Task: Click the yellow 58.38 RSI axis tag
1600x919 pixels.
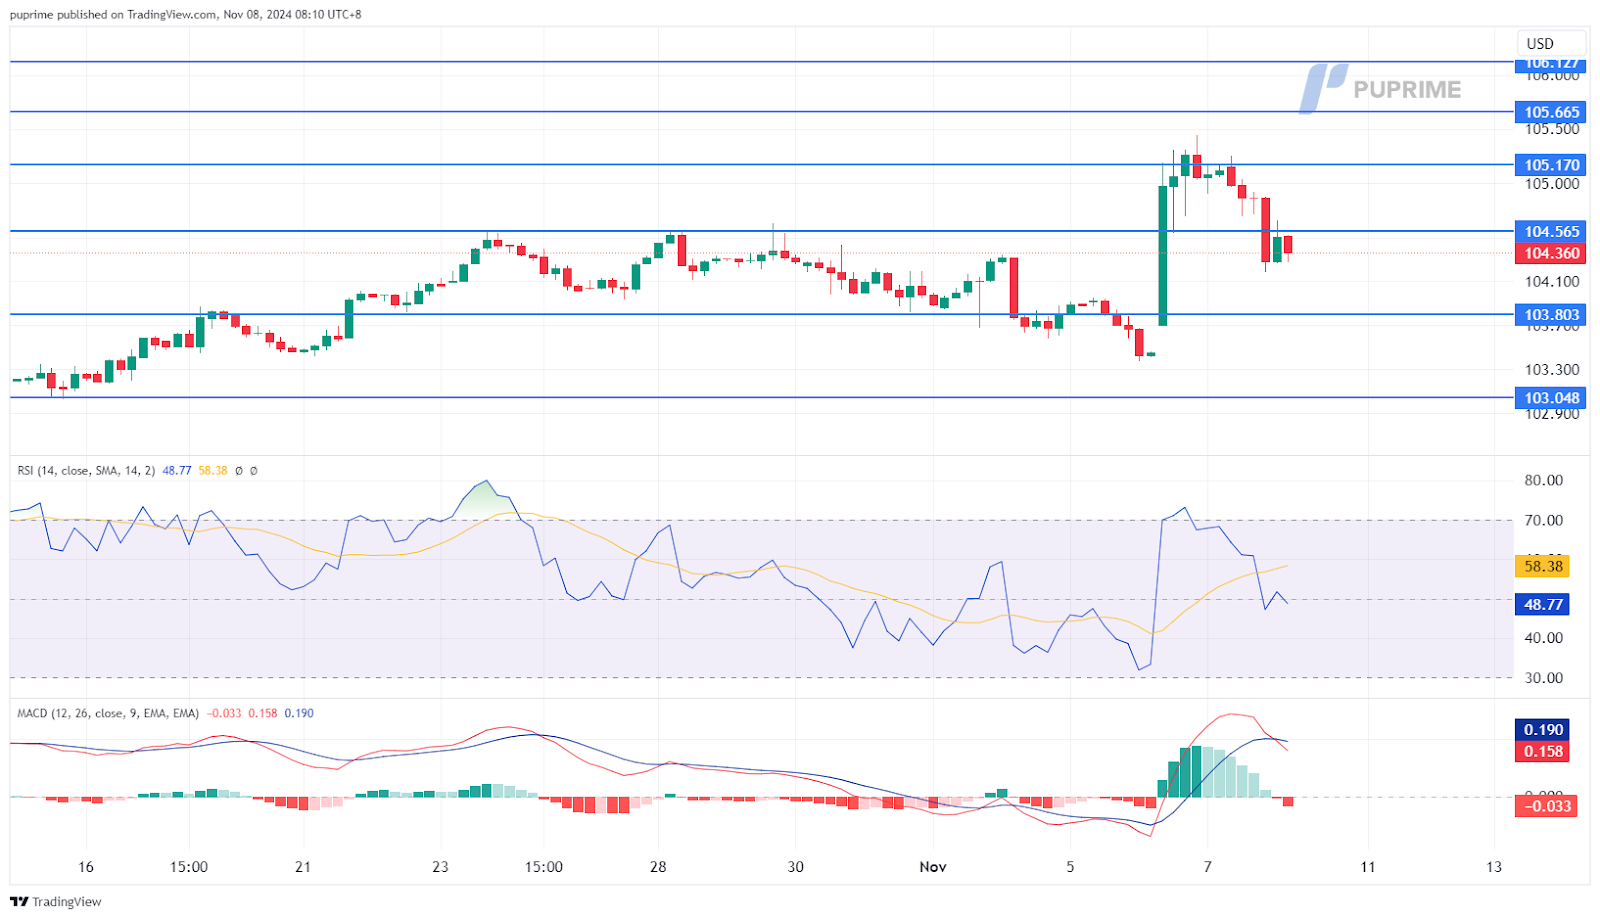Action: 1543,566
